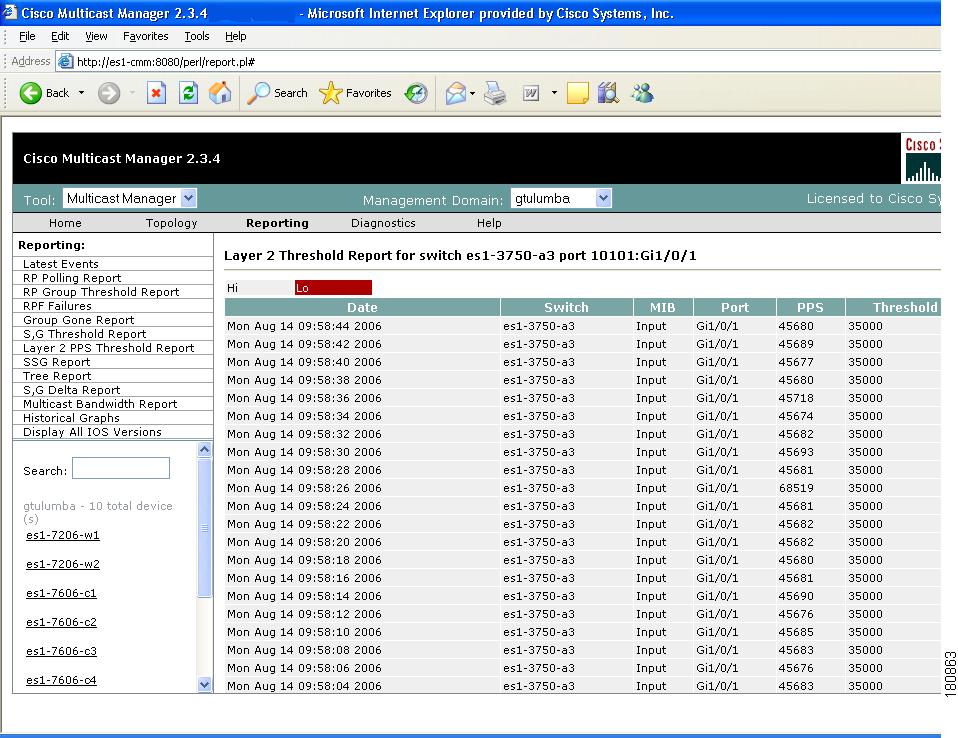Viewport: 958px width, 738px height.
Task: Click the Hi threshold indicator
Action: tap(260, 288)
